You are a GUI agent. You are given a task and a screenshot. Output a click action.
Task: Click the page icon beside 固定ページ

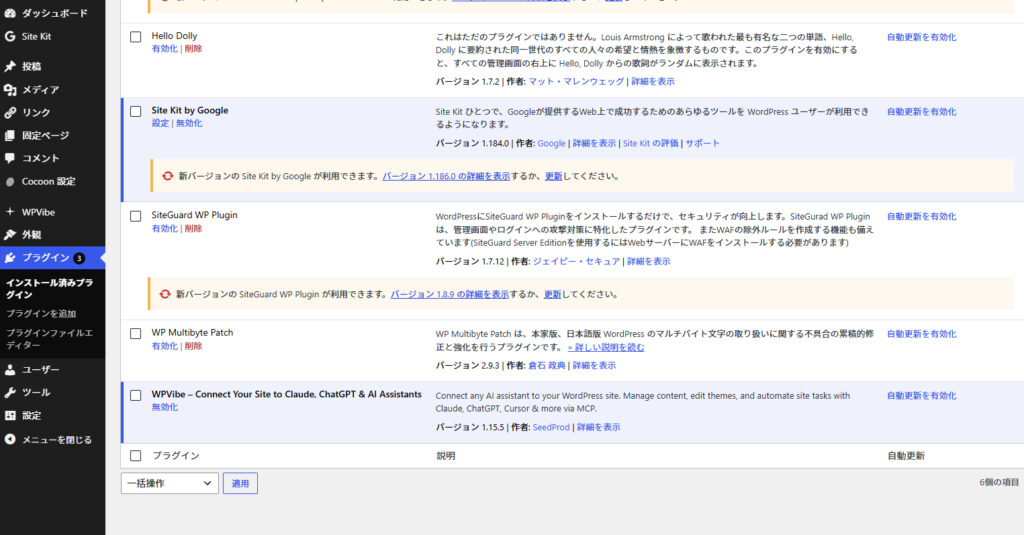10,135
